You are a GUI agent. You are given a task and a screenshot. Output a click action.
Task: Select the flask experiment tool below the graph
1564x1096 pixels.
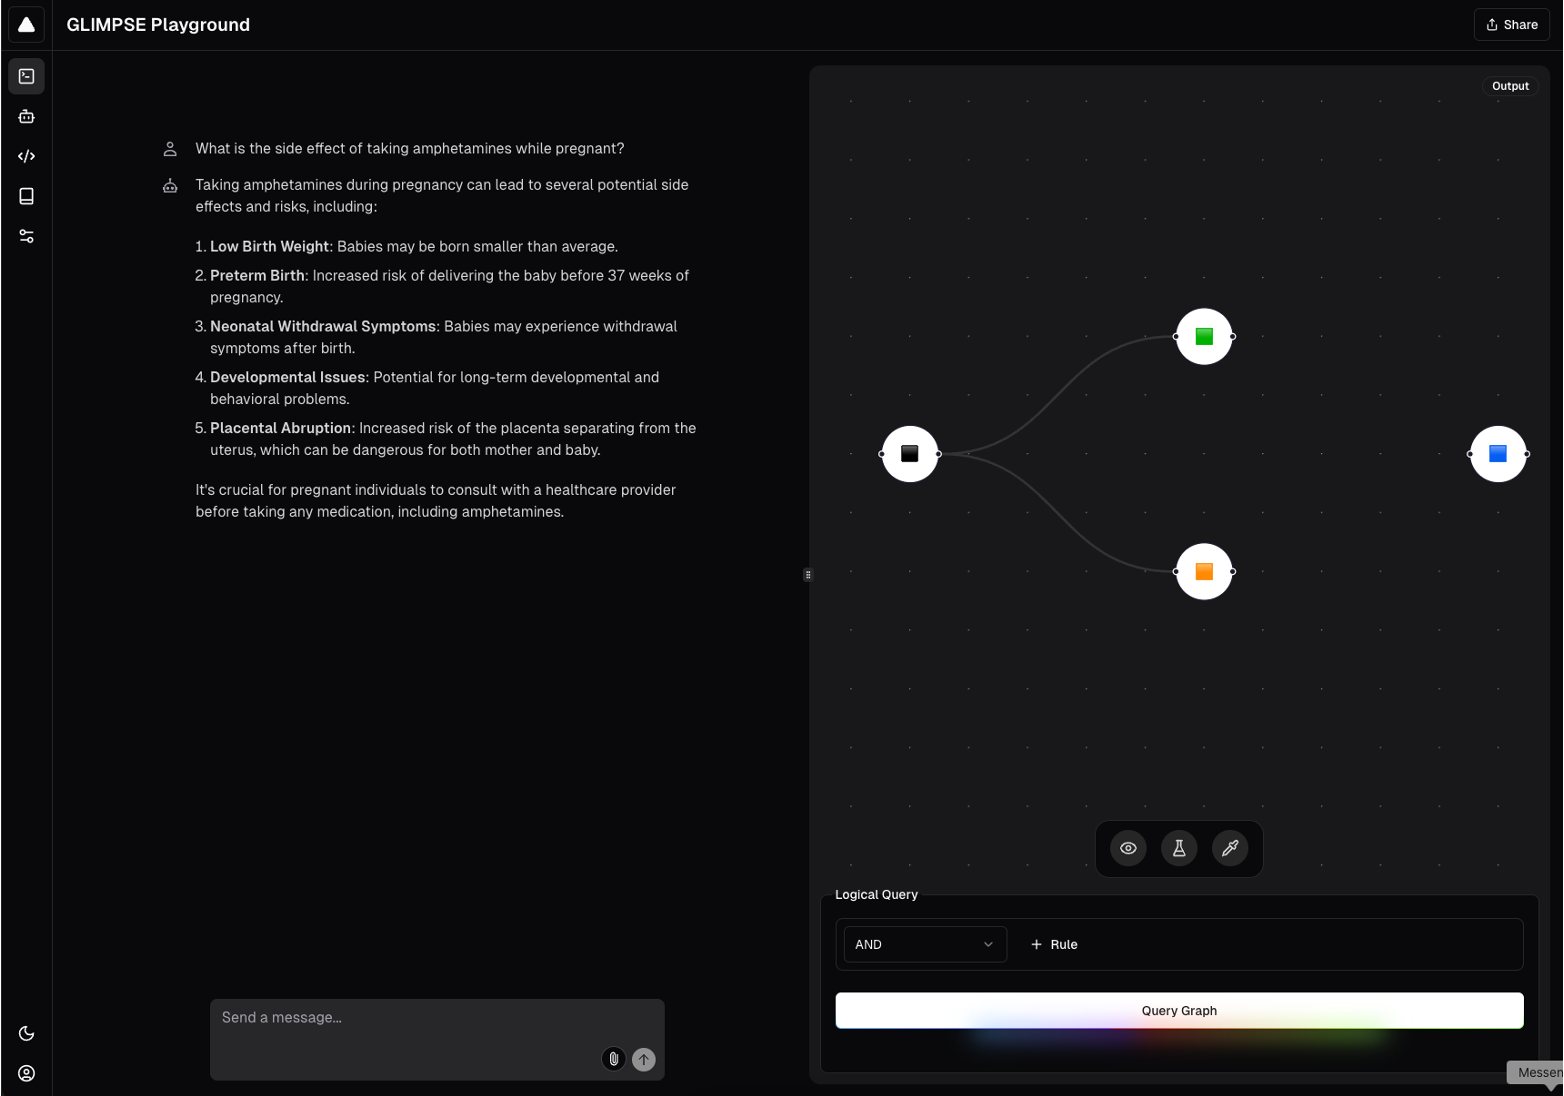point(1179,848)
